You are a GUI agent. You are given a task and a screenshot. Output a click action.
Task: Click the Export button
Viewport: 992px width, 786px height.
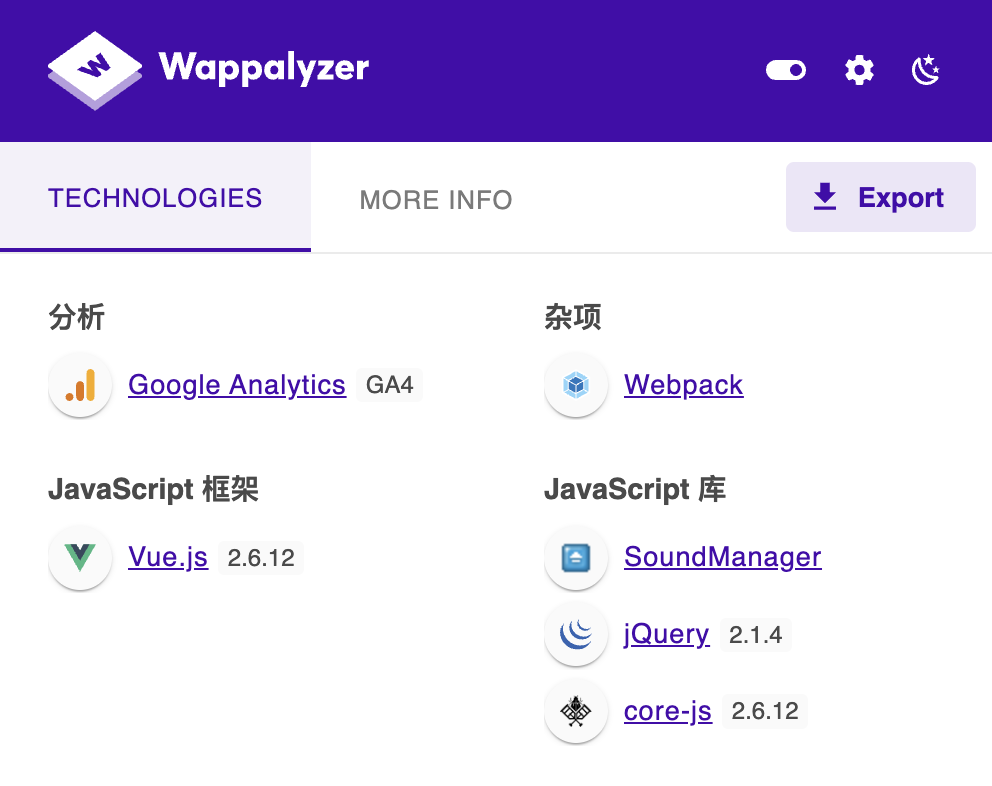881,197
